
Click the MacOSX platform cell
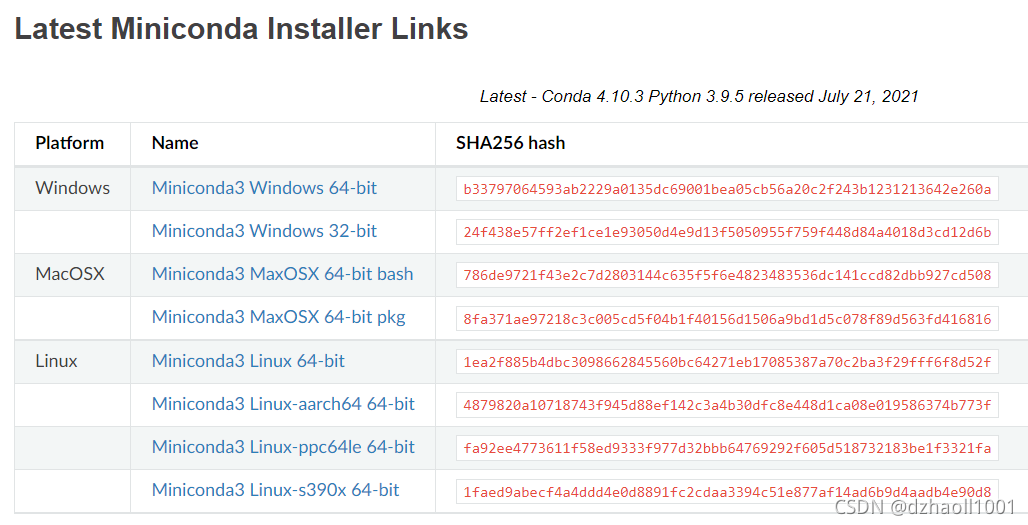coord(70,274)
